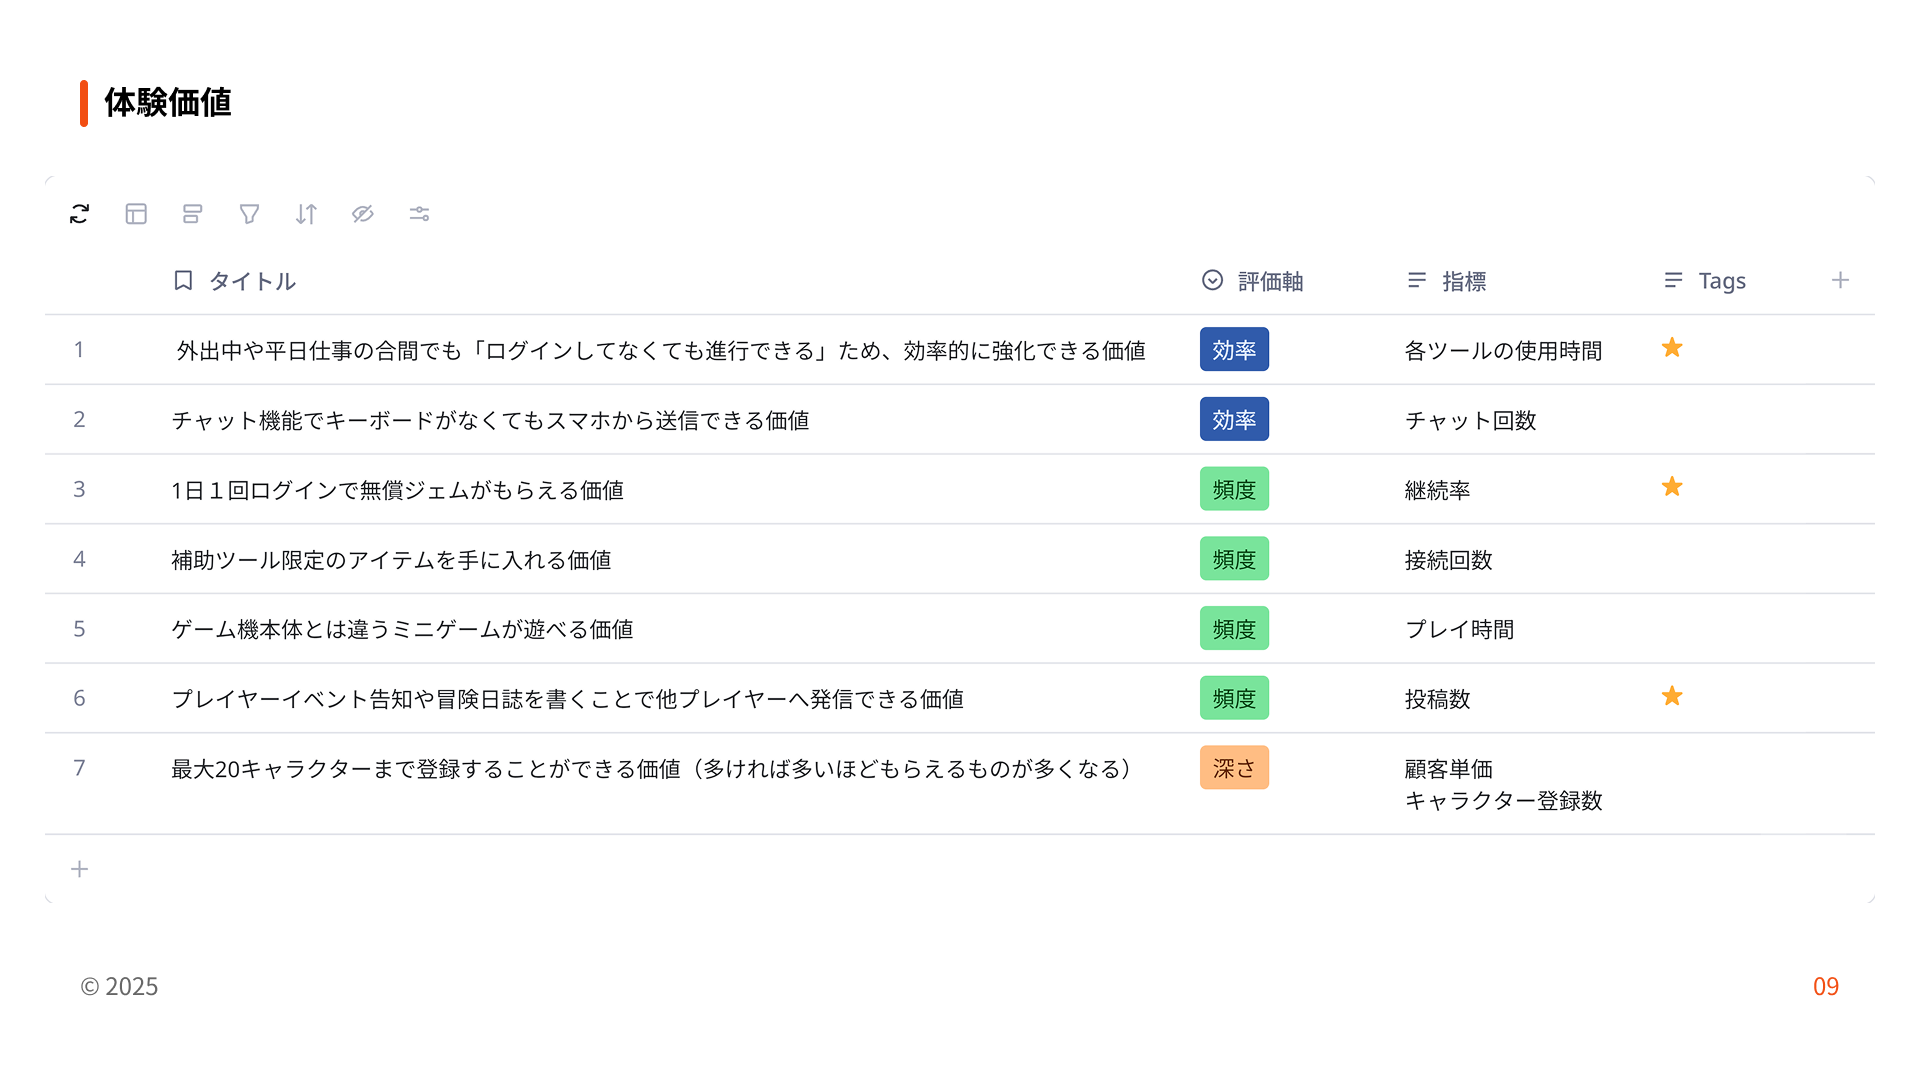Open the 指標 column header menu
The image size is (1920, 1080).
[x=1446, y=281]
